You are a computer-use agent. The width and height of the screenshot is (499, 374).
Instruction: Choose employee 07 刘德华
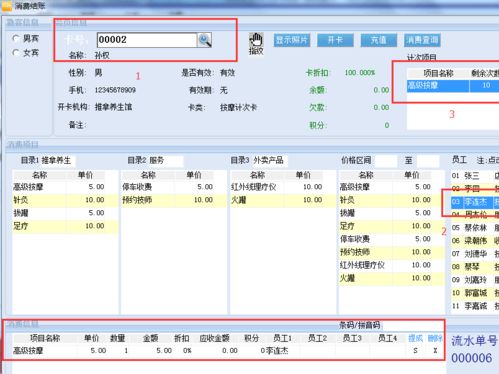coord(475,254)
